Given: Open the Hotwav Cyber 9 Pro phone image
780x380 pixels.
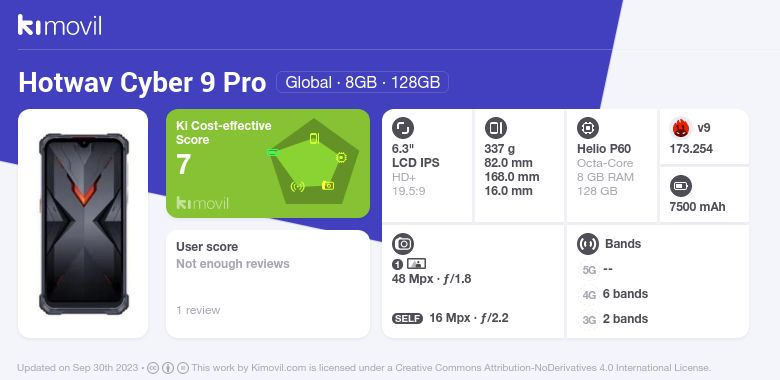Looking at the screenshot, I should pos(84,224).
